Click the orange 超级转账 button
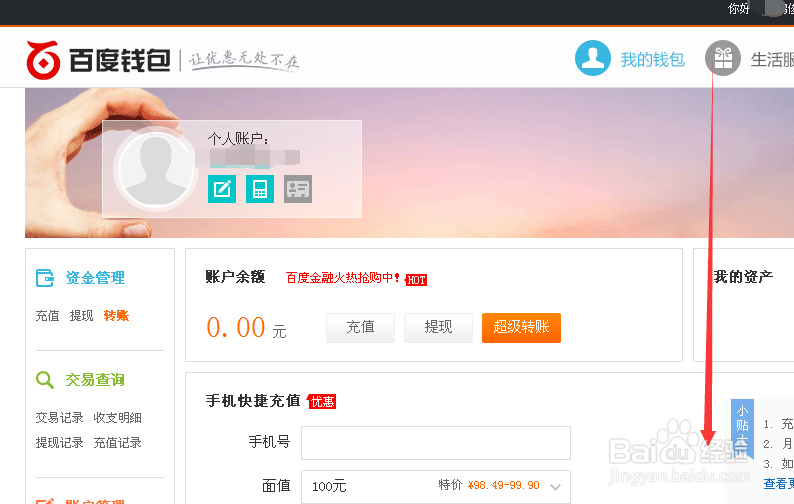The width and height of the screenshot is (794, 504). (x=521, y=328)
